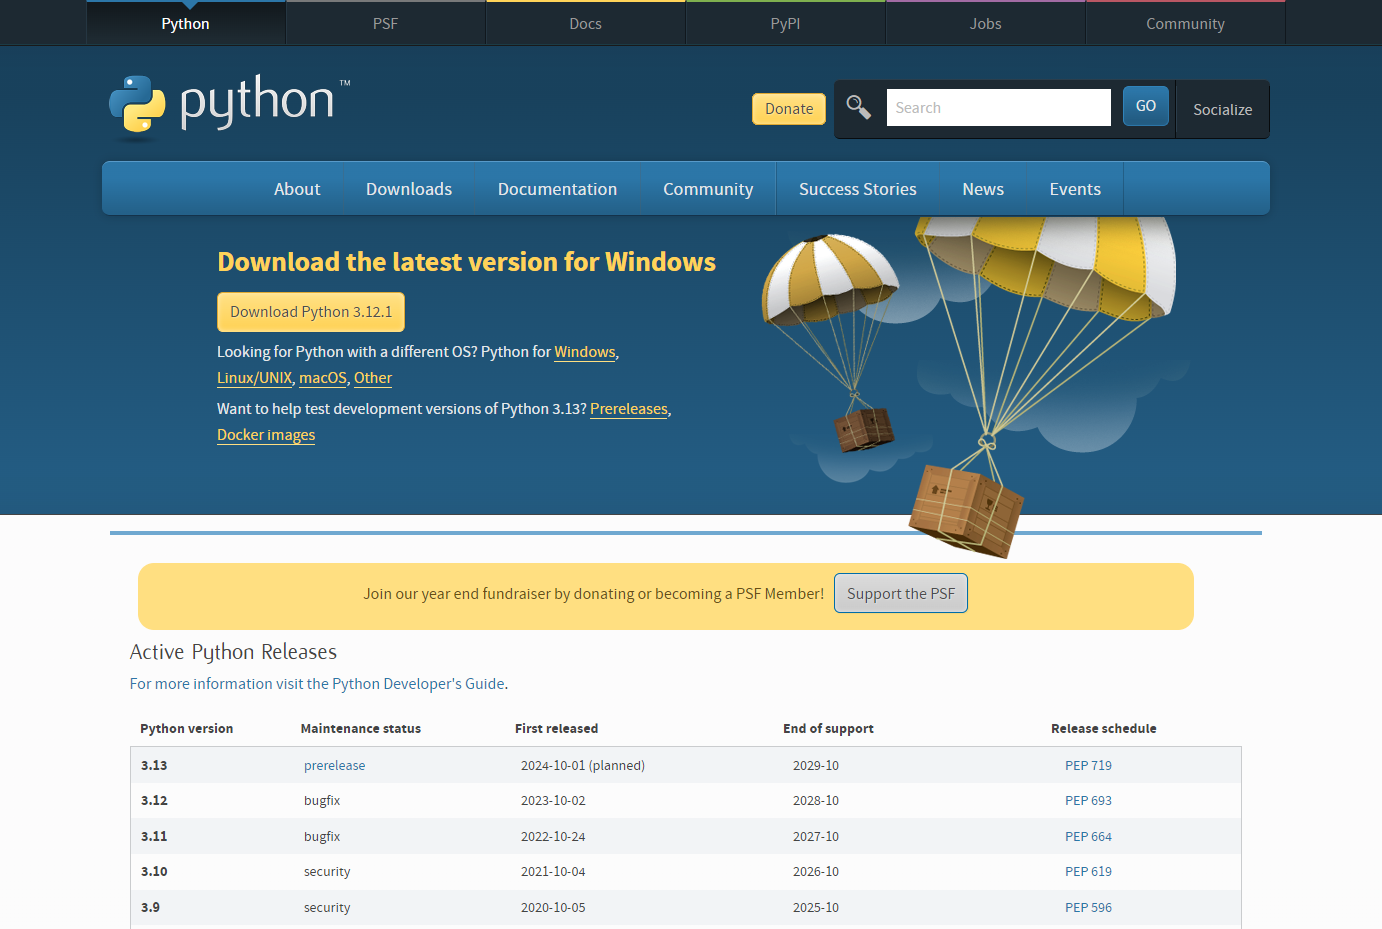Image resolution: width=1382 pixels, height=929 pixels.
Task: Click the '2027-10' end of support cell
Action: point(816,836)
